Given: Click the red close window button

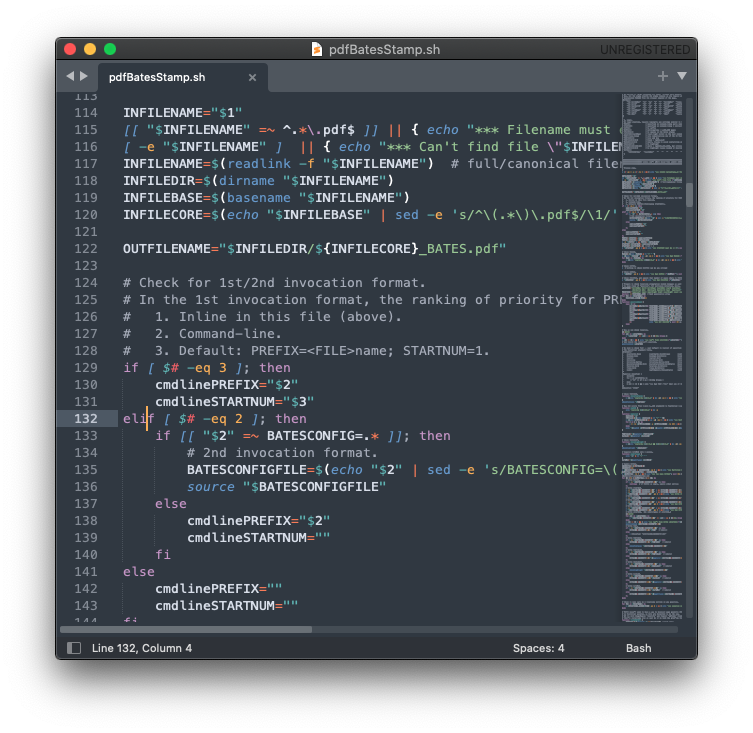Looking at the screenshot, I should [70, 49].
